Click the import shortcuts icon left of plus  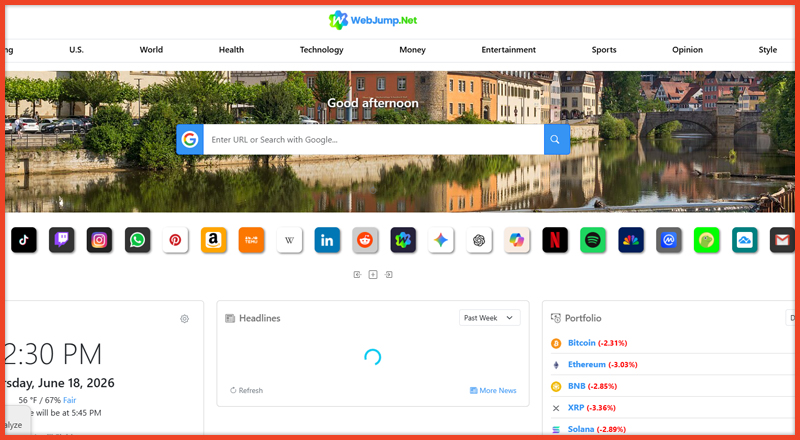pos(357,275)
